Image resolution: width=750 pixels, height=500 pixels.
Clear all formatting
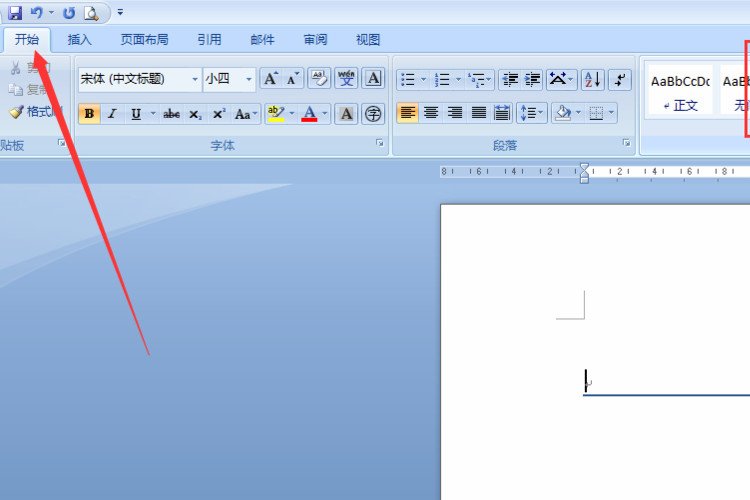[319, 78]
